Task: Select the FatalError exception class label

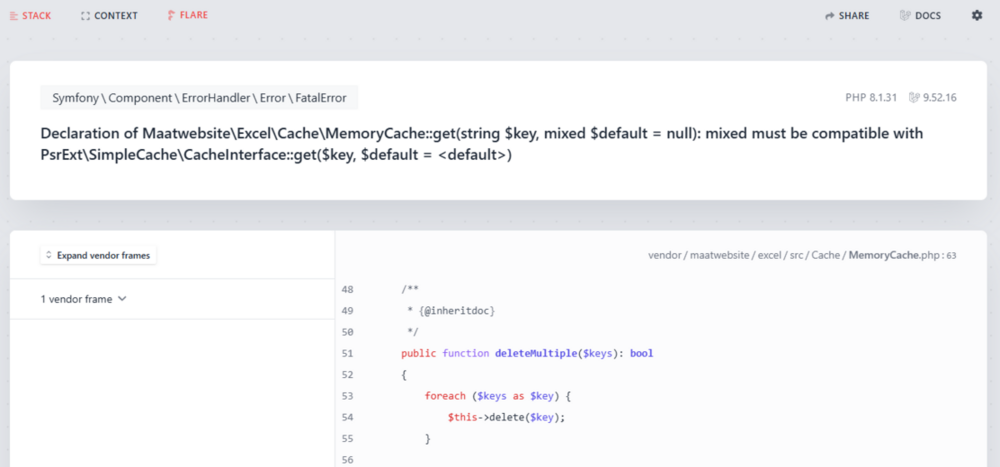Action: (x=199, y=98)
